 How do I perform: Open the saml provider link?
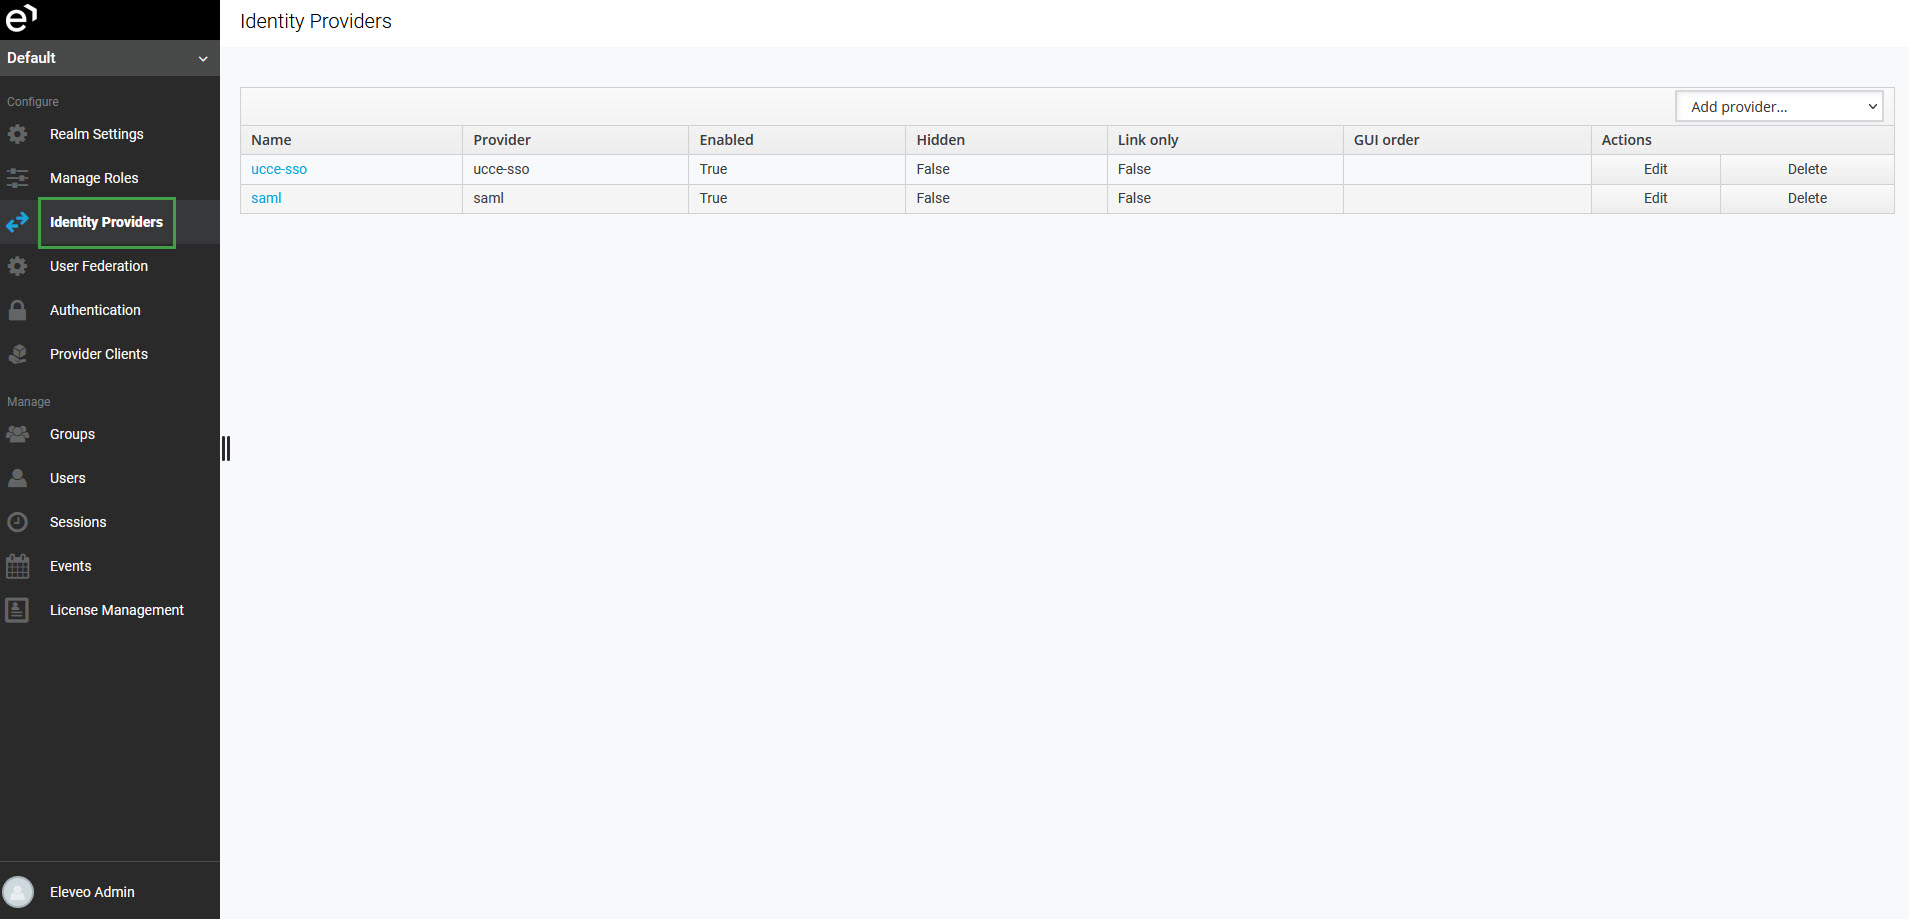pos(266,198)
